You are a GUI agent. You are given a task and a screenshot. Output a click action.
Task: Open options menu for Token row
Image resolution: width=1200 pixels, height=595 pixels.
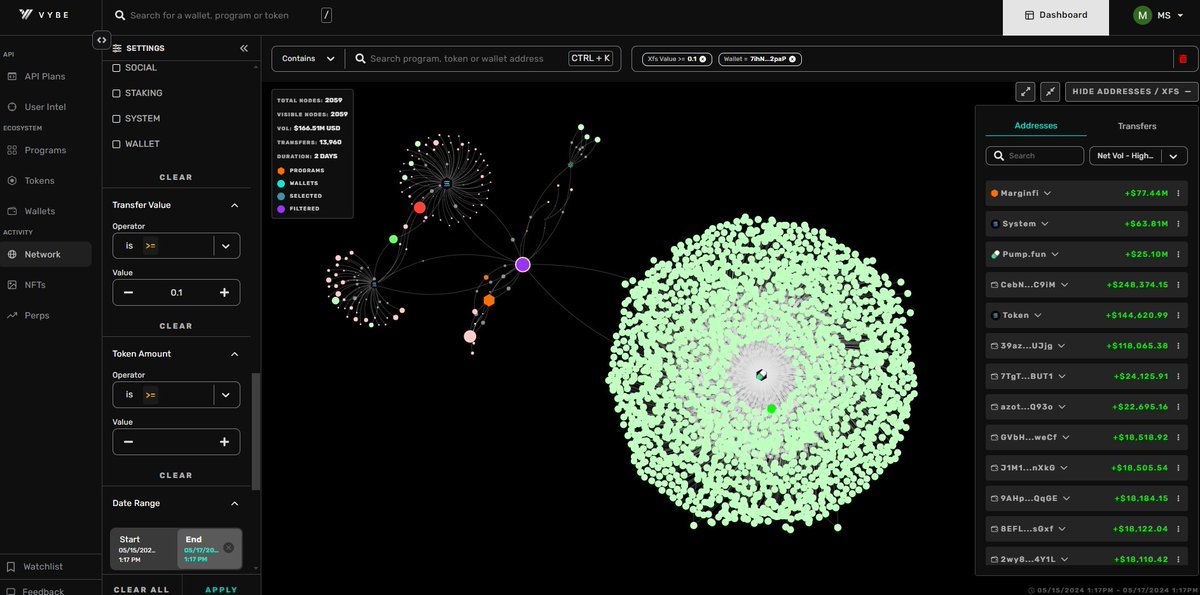click(x=1178, y=315)
